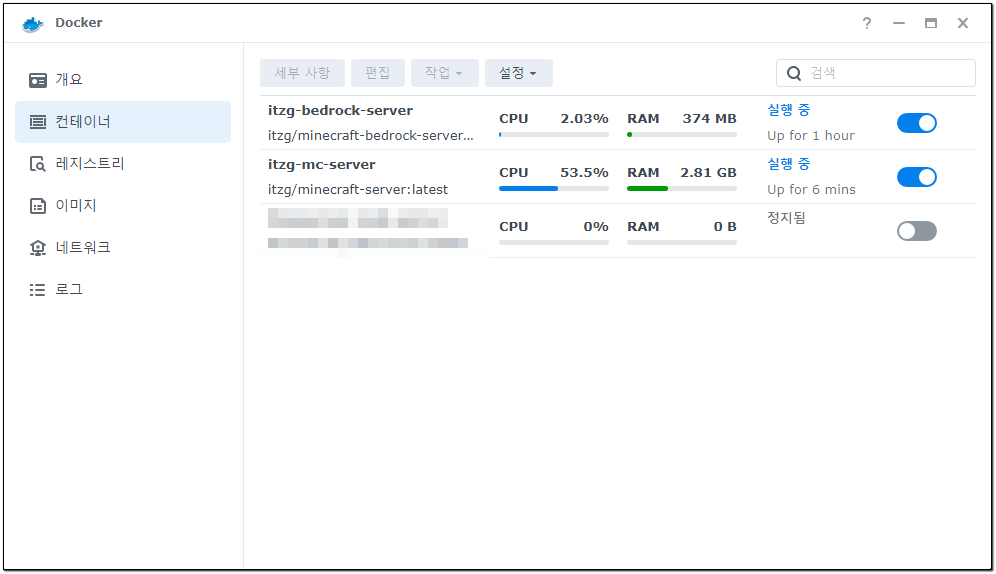Maximize the Docker window

(931, 23)
